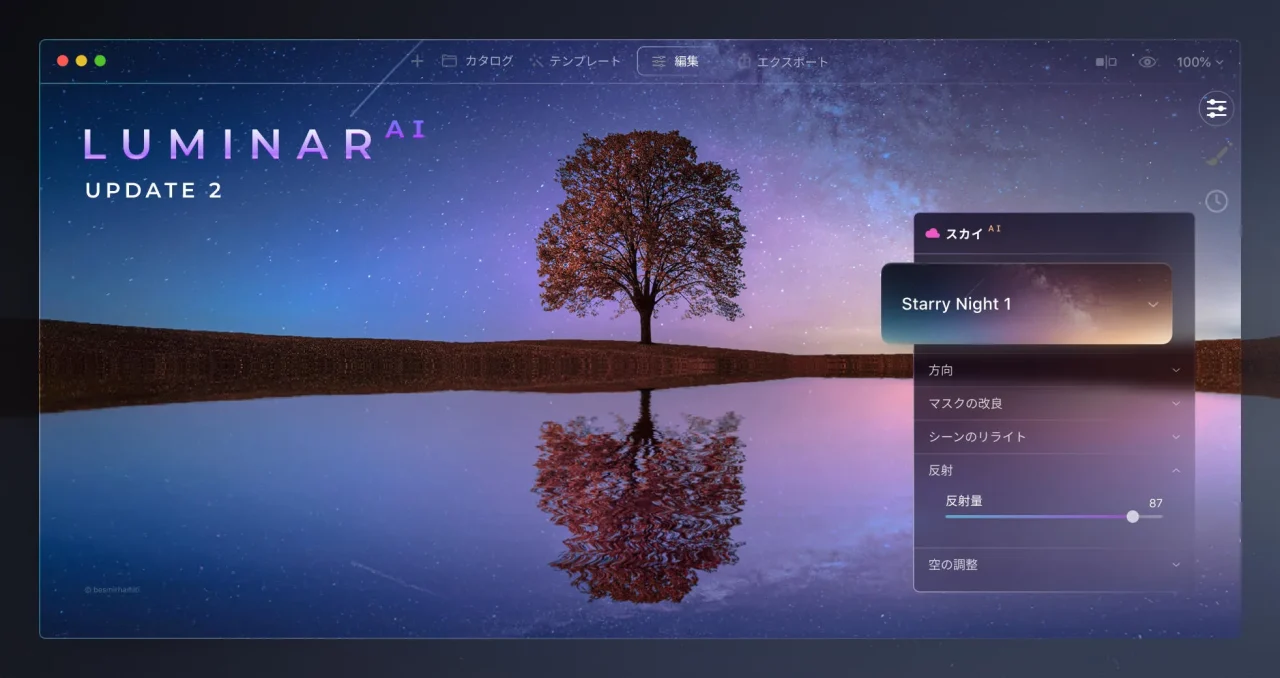Image resolution: width=1280 pixels, height=678 pixels.
Task: Click the edit tools sliders icon in sidebar
Action: 1216,108
